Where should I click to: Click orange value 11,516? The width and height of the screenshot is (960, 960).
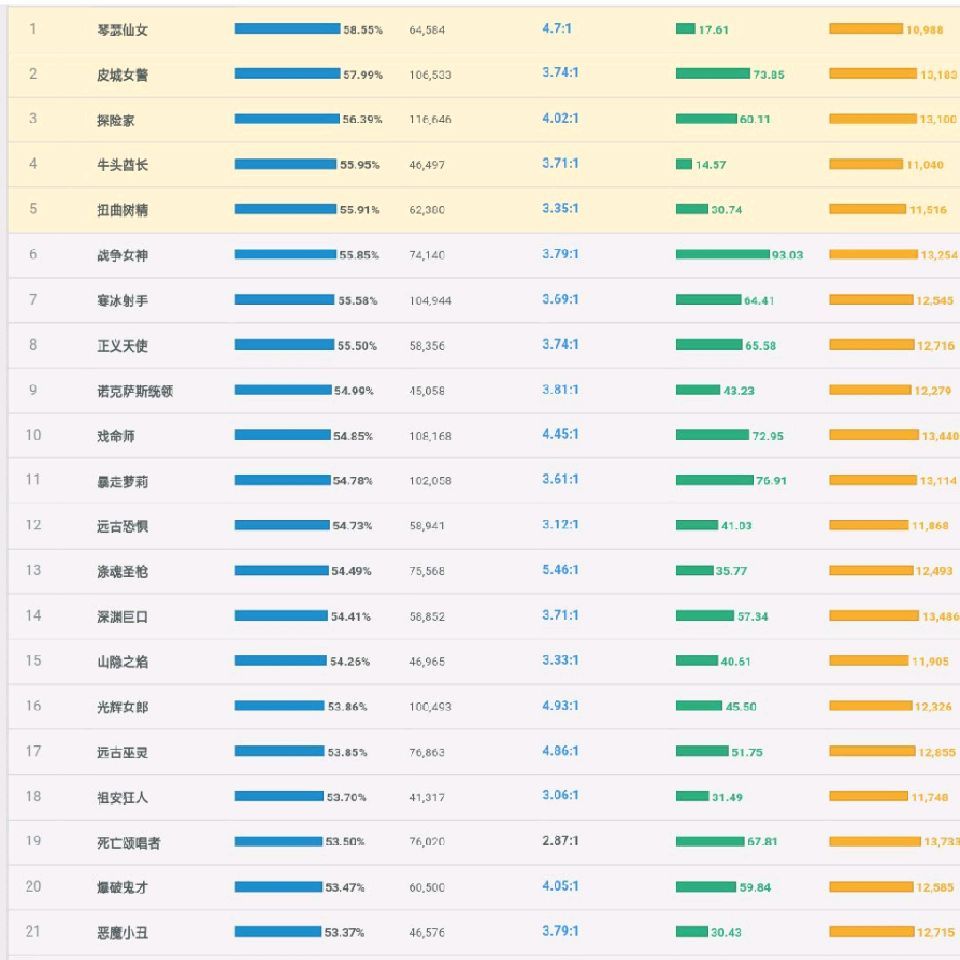[x=928, y=210]
